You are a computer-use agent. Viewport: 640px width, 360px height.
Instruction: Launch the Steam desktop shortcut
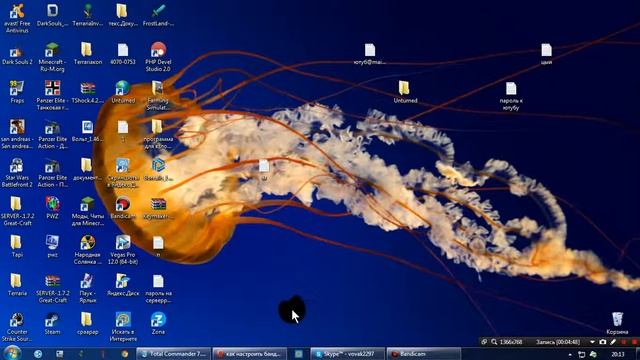tap(52, 323)
